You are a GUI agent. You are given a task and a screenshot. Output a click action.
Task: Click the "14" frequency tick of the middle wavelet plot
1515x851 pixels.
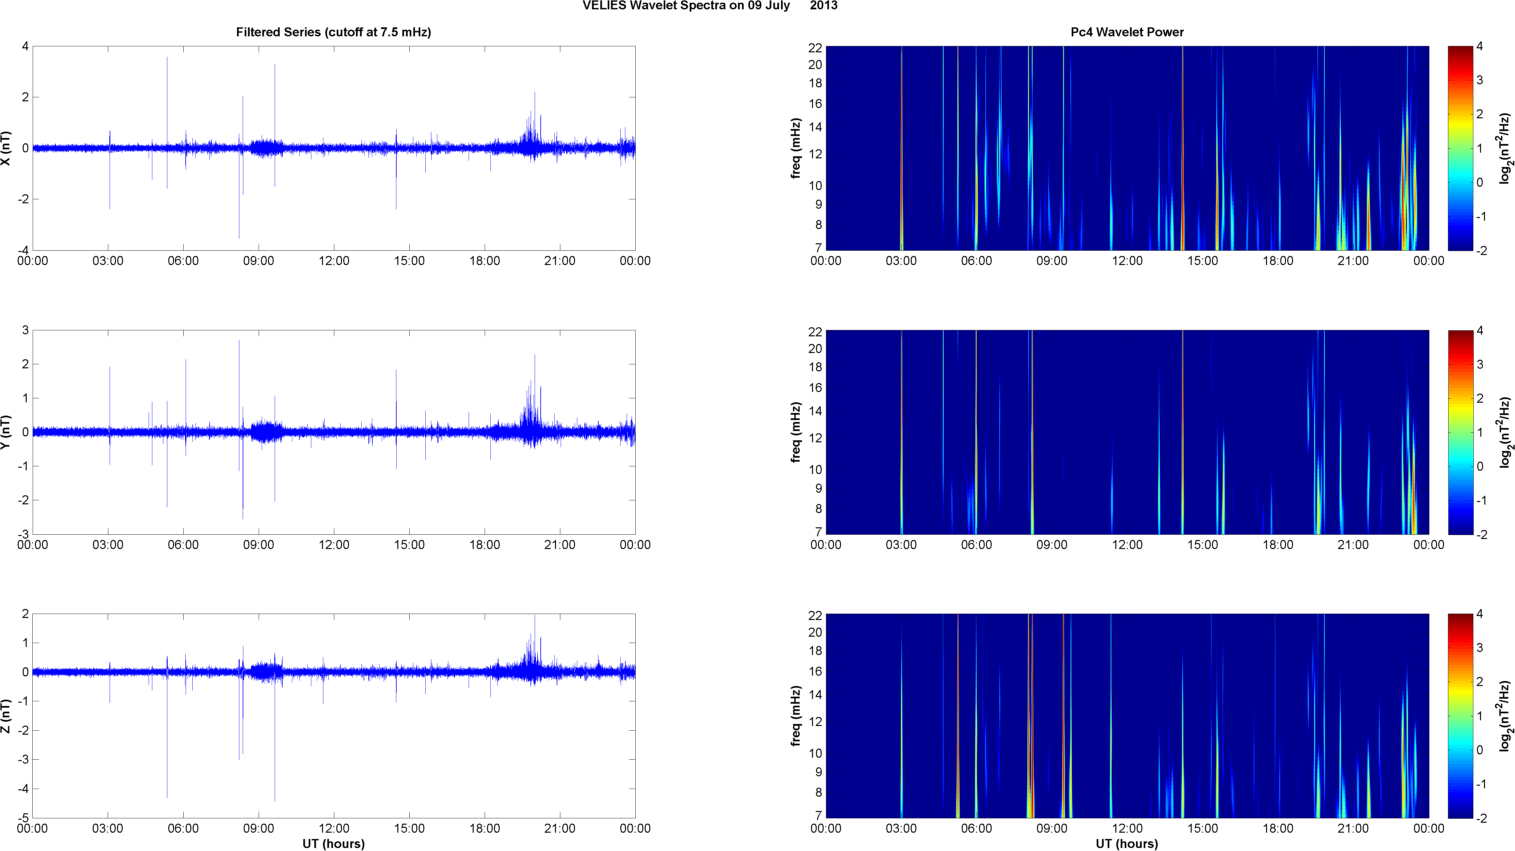click(815, 411)
